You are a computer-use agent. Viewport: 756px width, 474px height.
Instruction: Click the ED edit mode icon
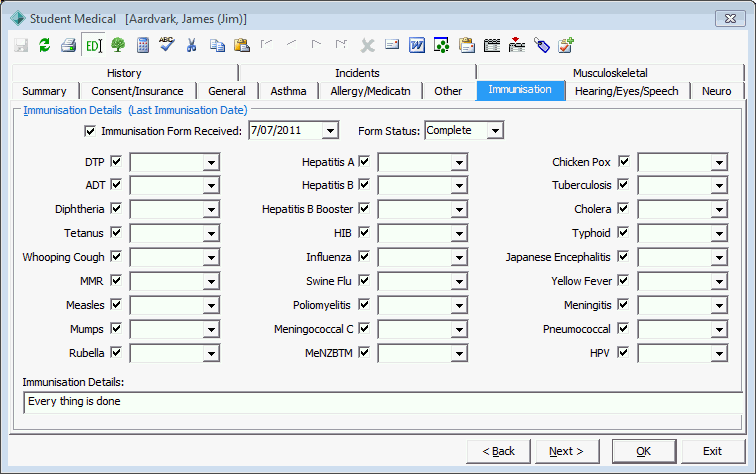pos(93,45)
